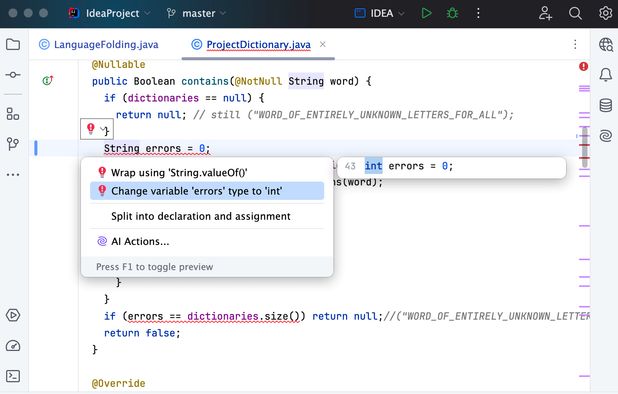618x394 pixels.
Task: Open the Database tool window
Action: [x=606, y=105]
